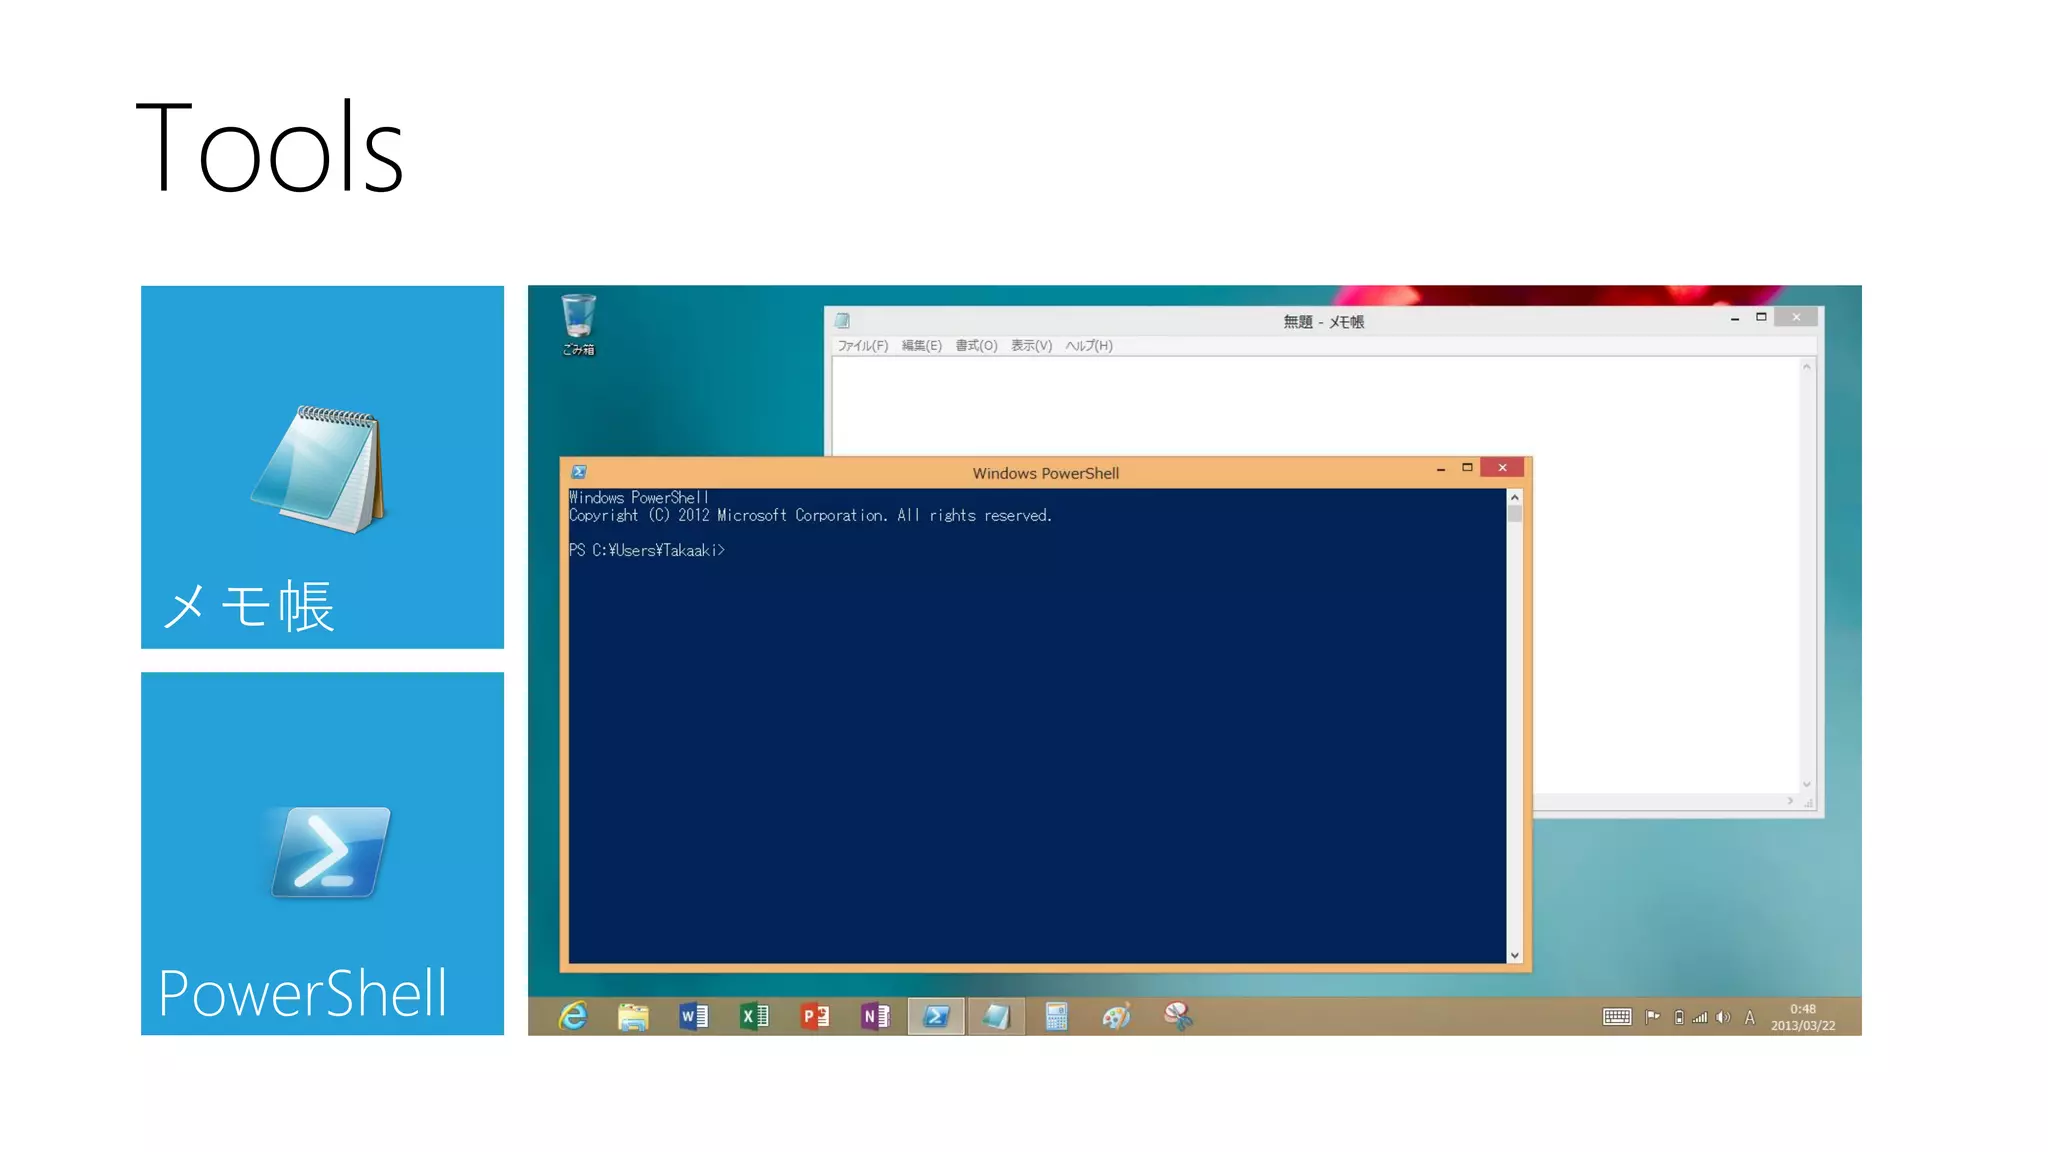
Task: Check battery status tray icon
Action: coord(1679,1018)
